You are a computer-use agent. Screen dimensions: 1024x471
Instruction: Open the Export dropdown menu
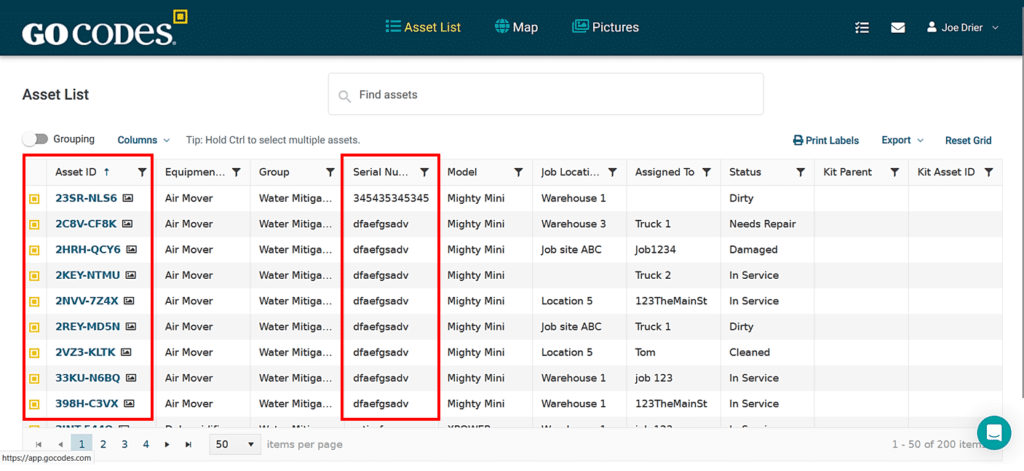click(x=901, y=140)
